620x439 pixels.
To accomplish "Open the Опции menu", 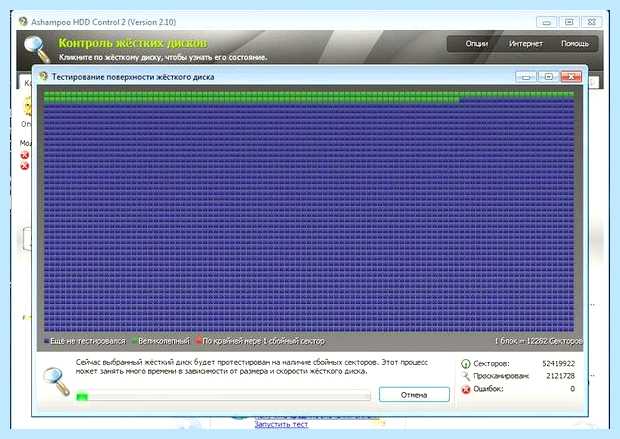I will [476, 44].
